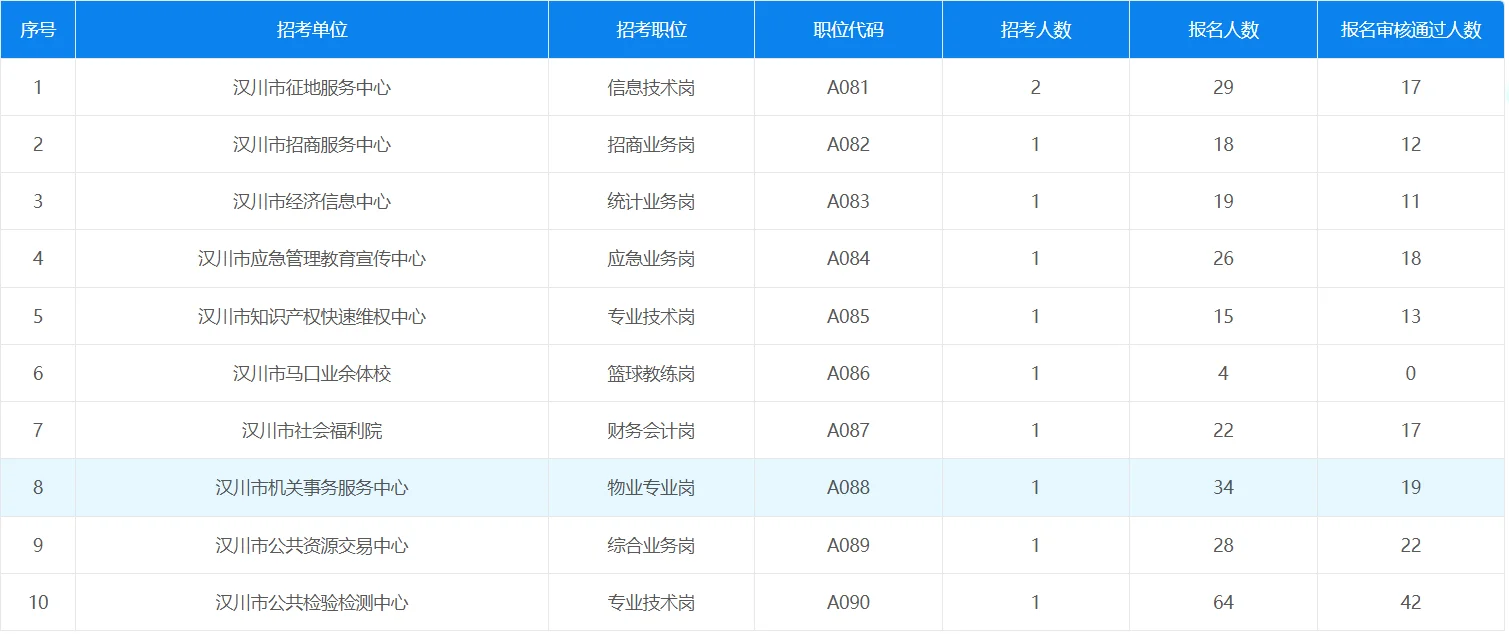Click the 招考人数 column header

click(x=1035, y=29)
